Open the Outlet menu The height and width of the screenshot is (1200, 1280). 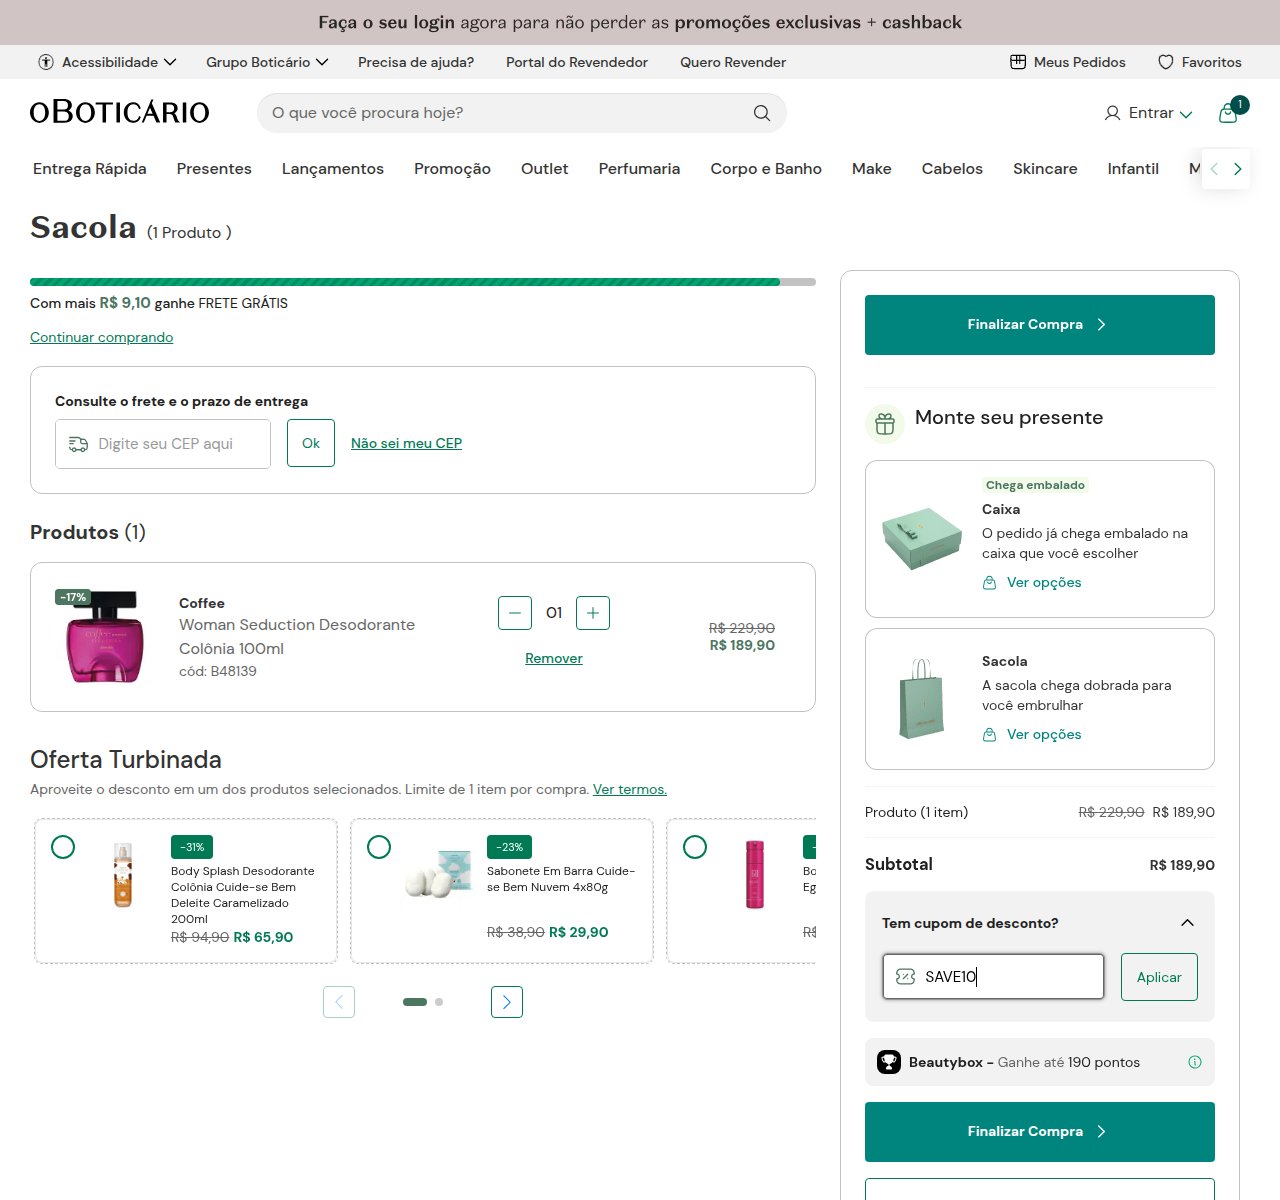(x=545, y=169)
